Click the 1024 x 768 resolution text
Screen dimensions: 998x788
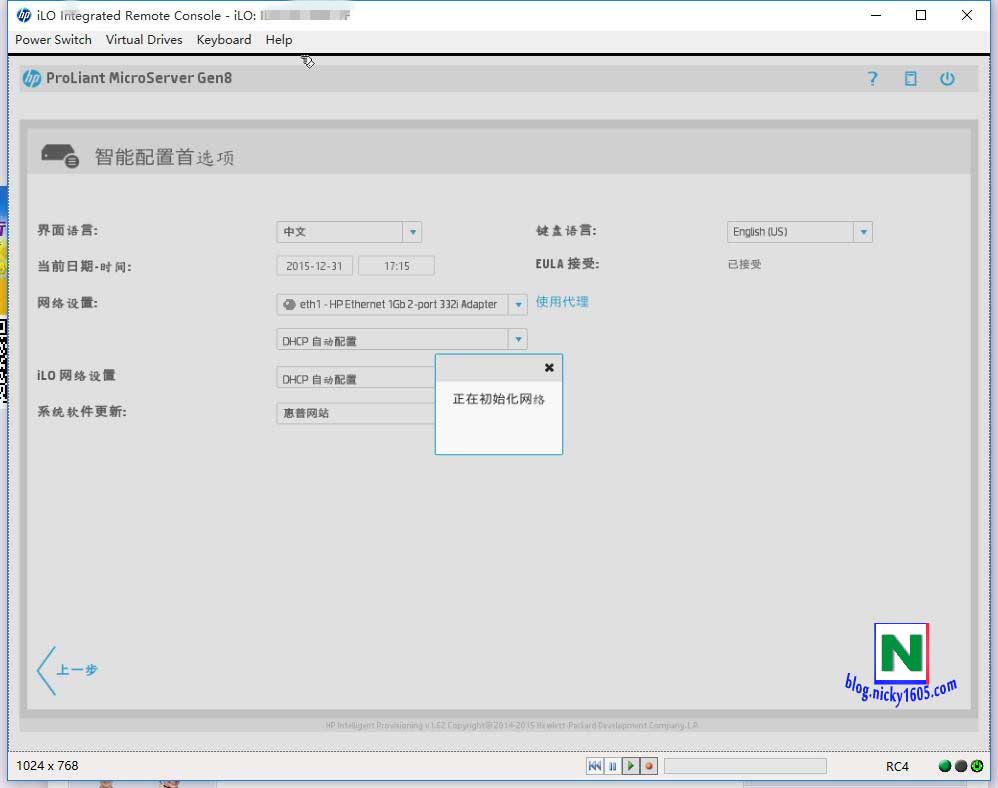click(x=47, y=766)
